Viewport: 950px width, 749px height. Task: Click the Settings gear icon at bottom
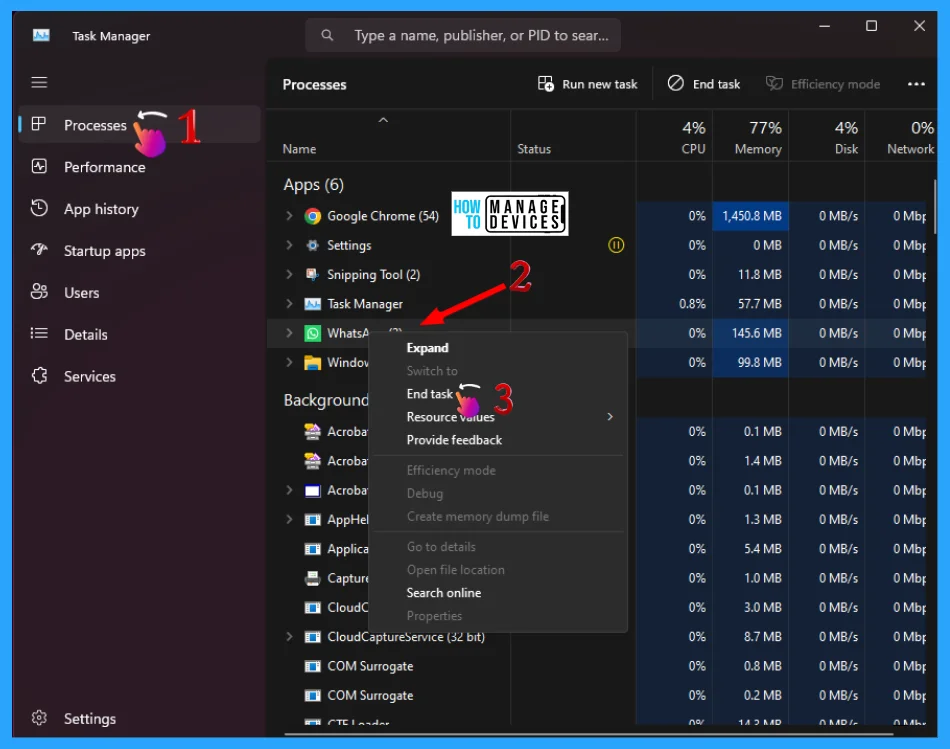coord(39,717)
